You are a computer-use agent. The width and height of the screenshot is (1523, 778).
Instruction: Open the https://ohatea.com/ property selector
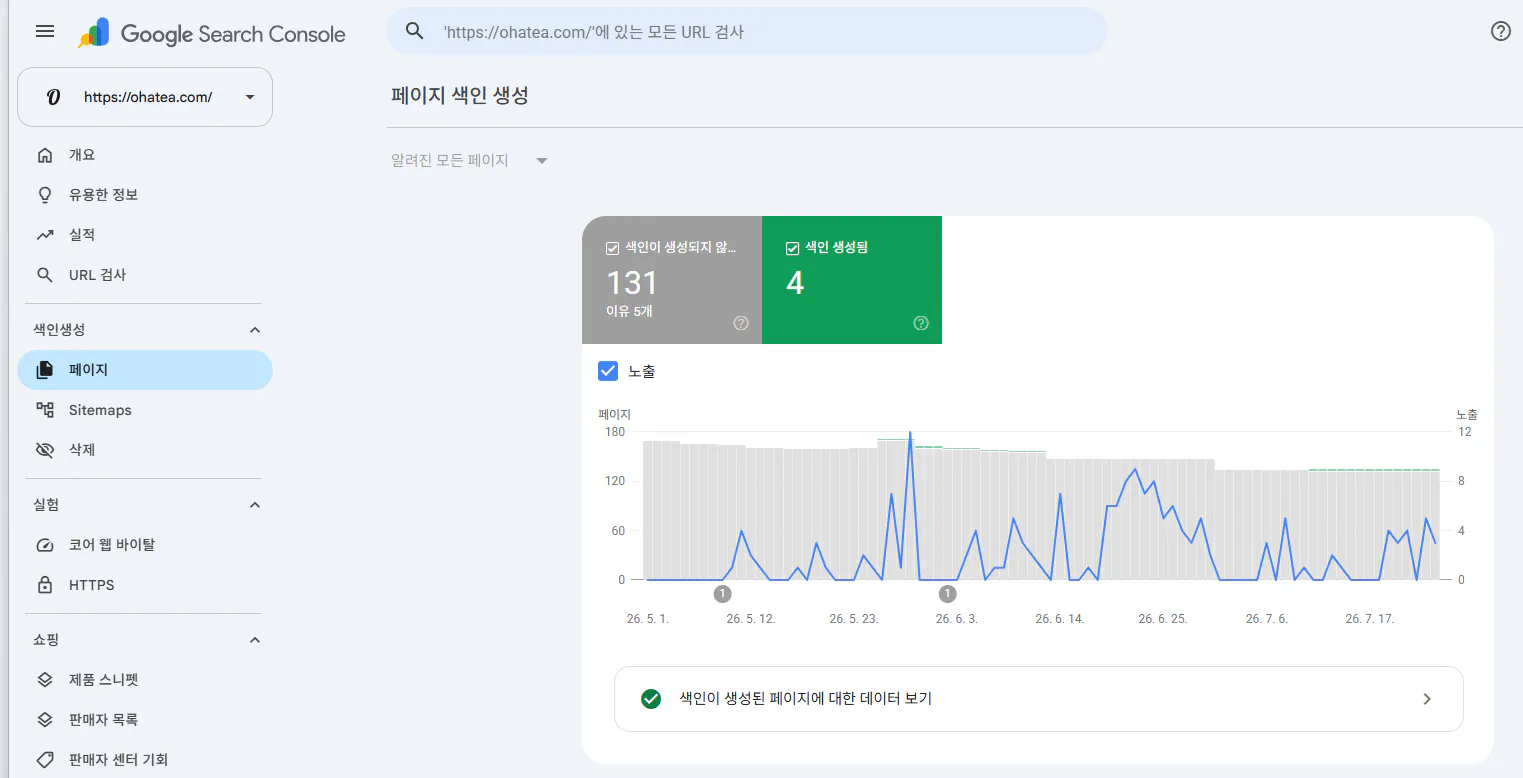click(x=145, y=97)
